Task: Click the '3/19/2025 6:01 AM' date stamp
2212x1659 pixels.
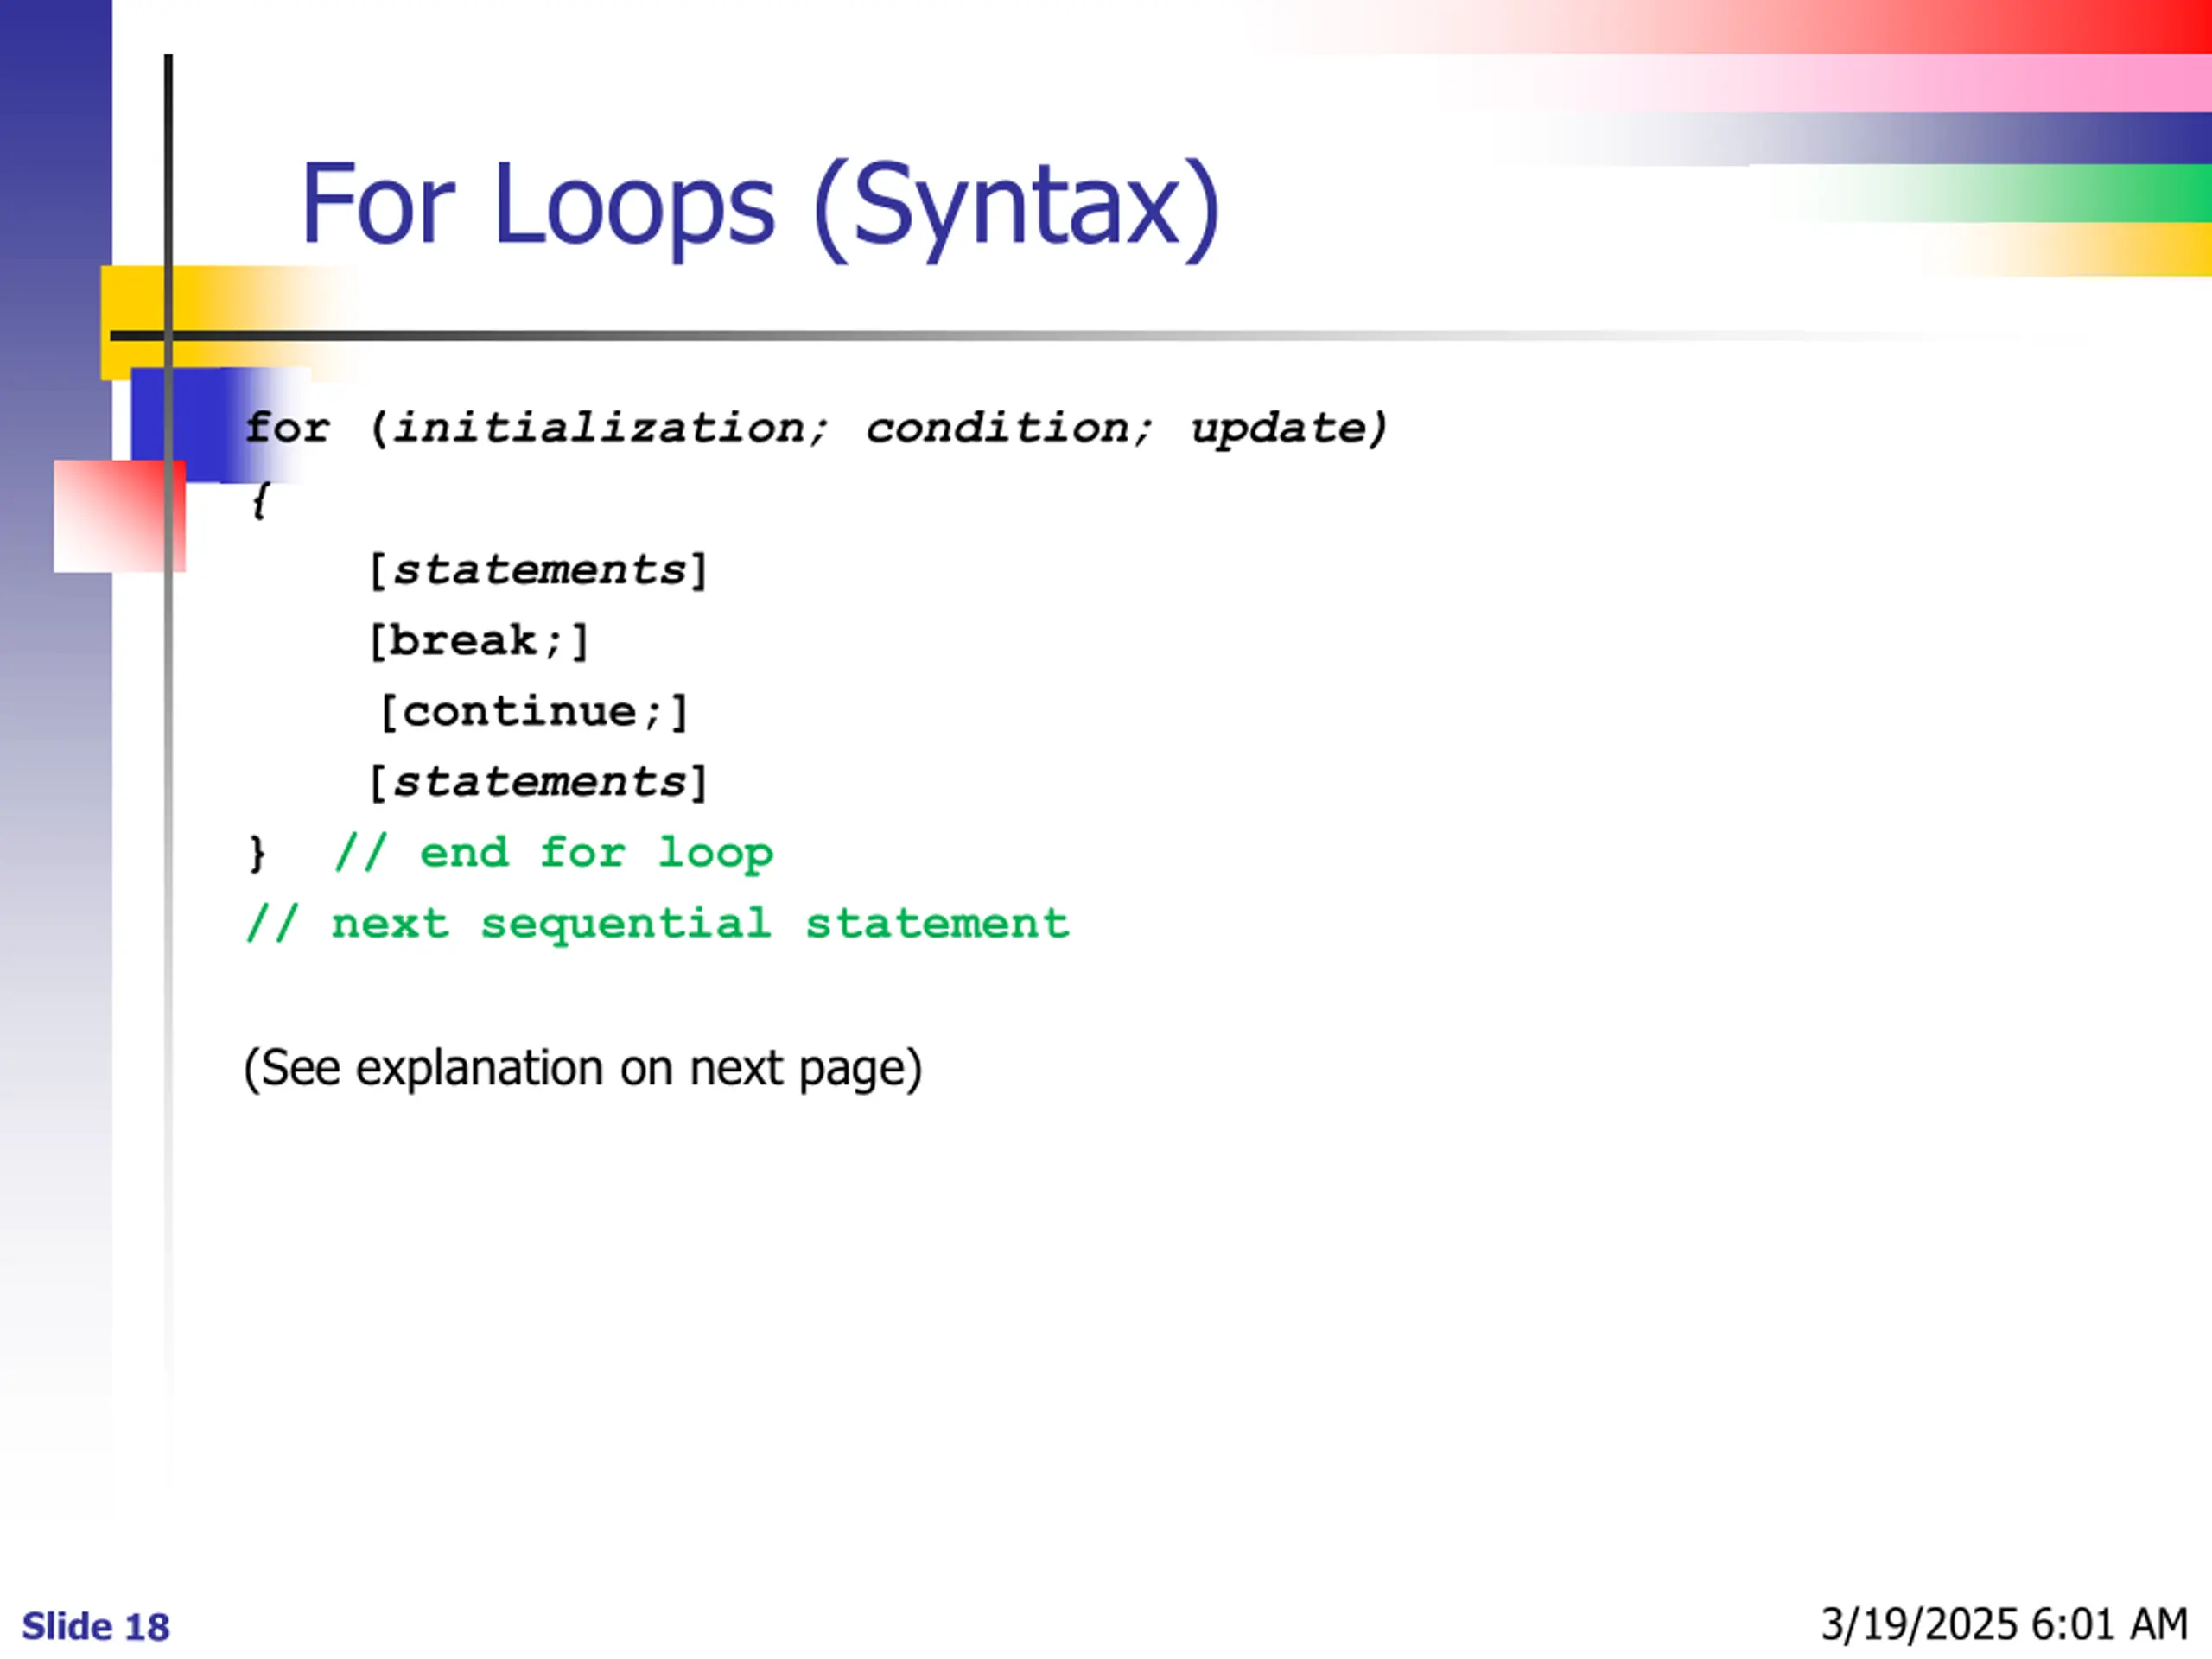Action: (x=2004, y=1625)
